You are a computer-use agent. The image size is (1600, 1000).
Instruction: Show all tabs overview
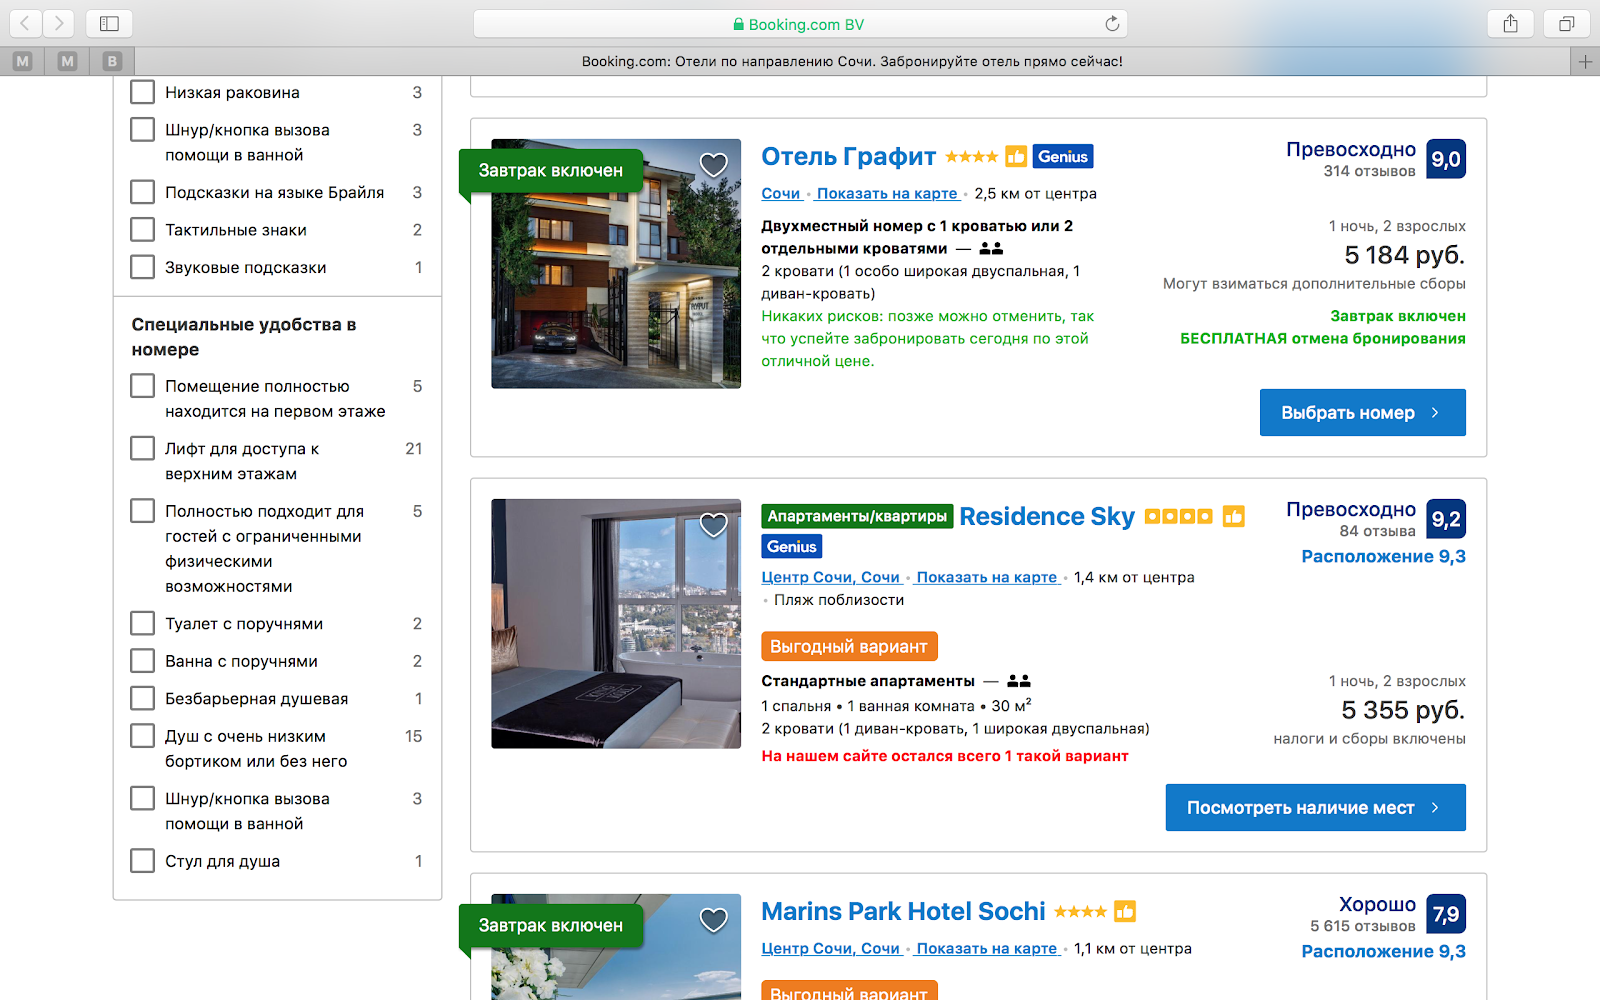[1567, 23]
